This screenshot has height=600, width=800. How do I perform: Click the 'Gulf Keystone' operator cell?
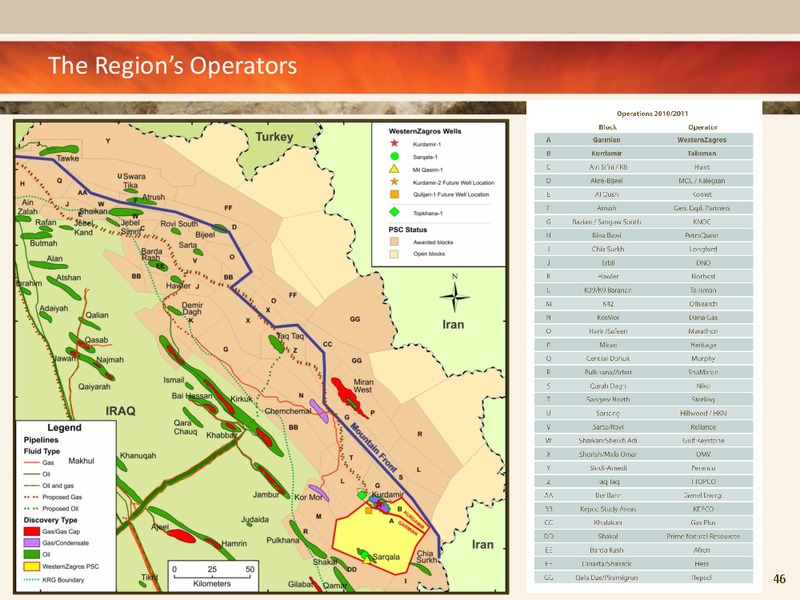point(702,440)
